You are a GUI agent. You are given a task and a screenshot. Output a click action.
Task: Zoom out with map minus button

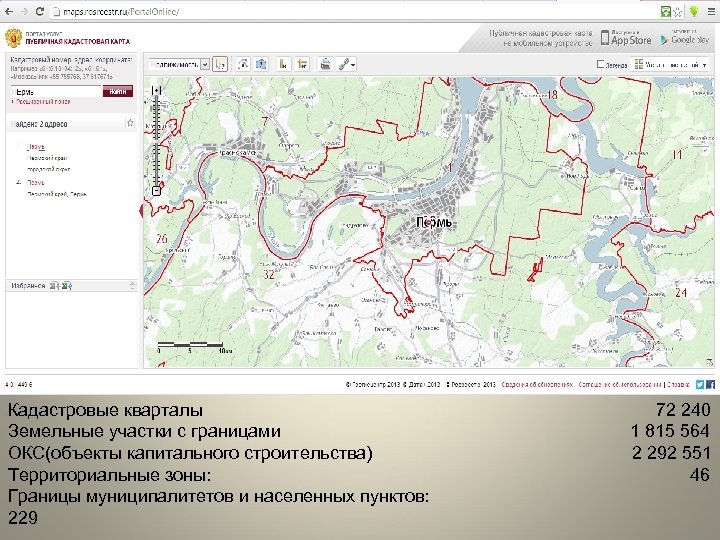156,191
